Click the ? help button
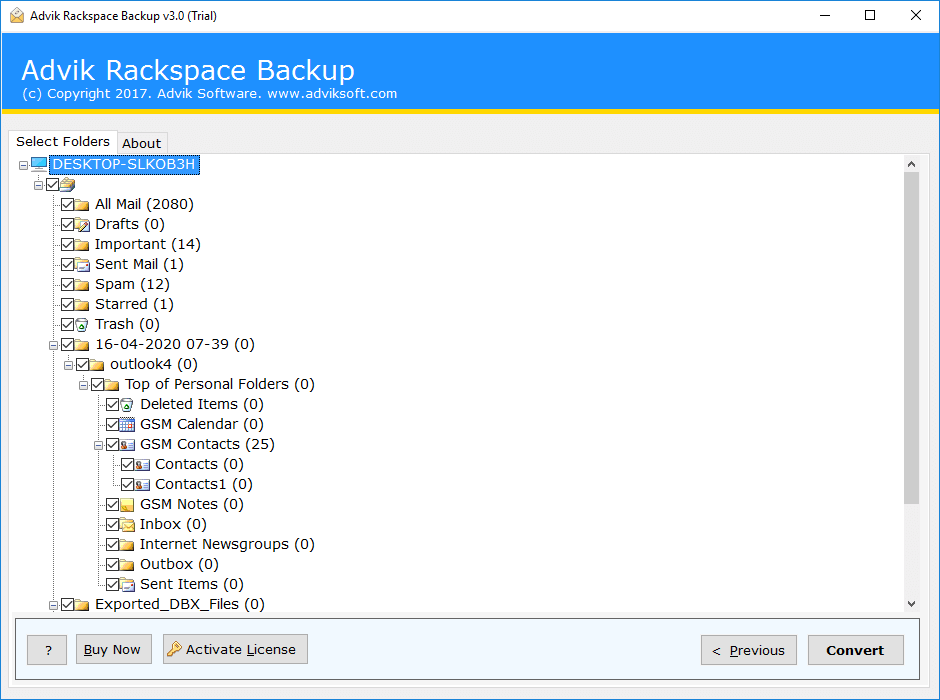 click(x=47, y=650)
